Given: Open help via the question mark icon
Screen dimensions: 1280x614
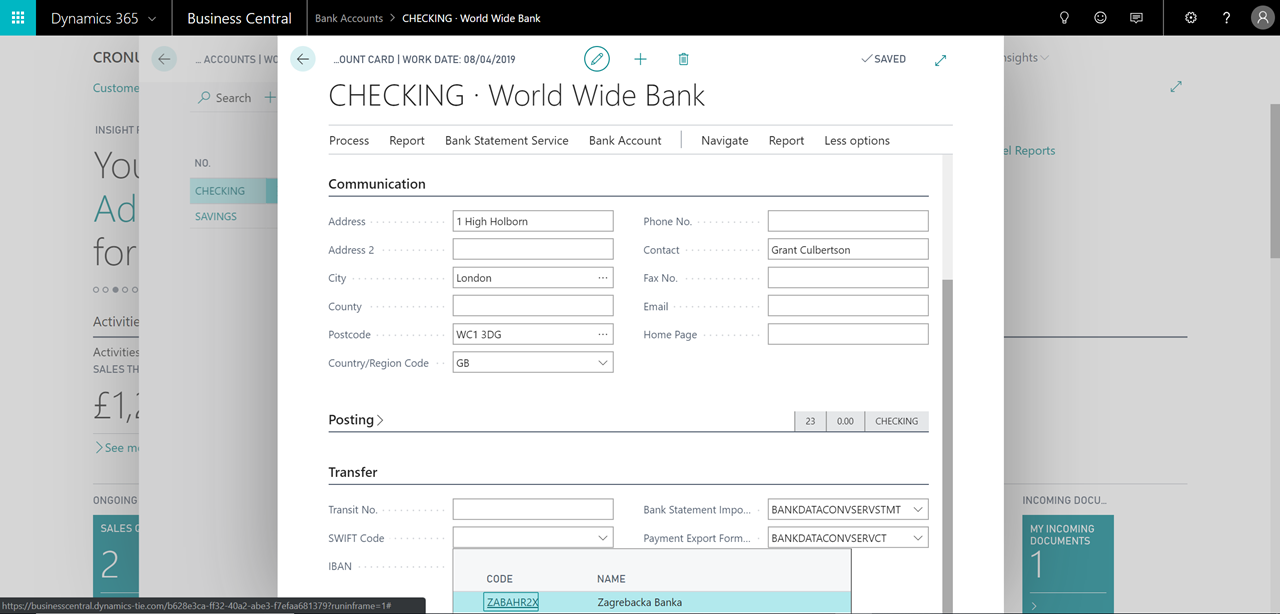Looking at the screenshot, I should (x=1226, y=17).
